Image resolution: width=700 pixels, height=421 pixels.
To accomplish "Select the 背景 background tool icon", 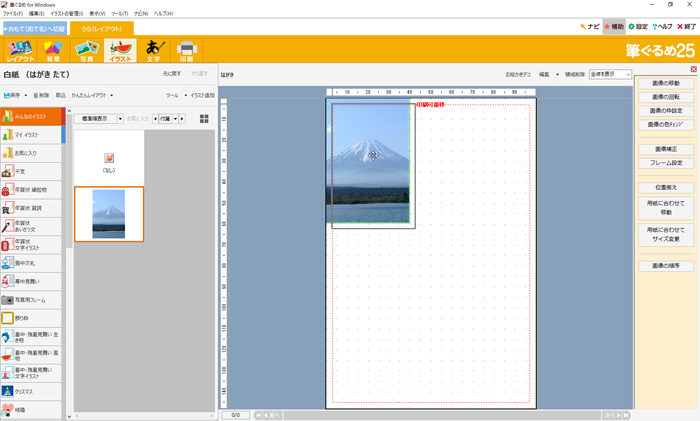I will [53, 50].
